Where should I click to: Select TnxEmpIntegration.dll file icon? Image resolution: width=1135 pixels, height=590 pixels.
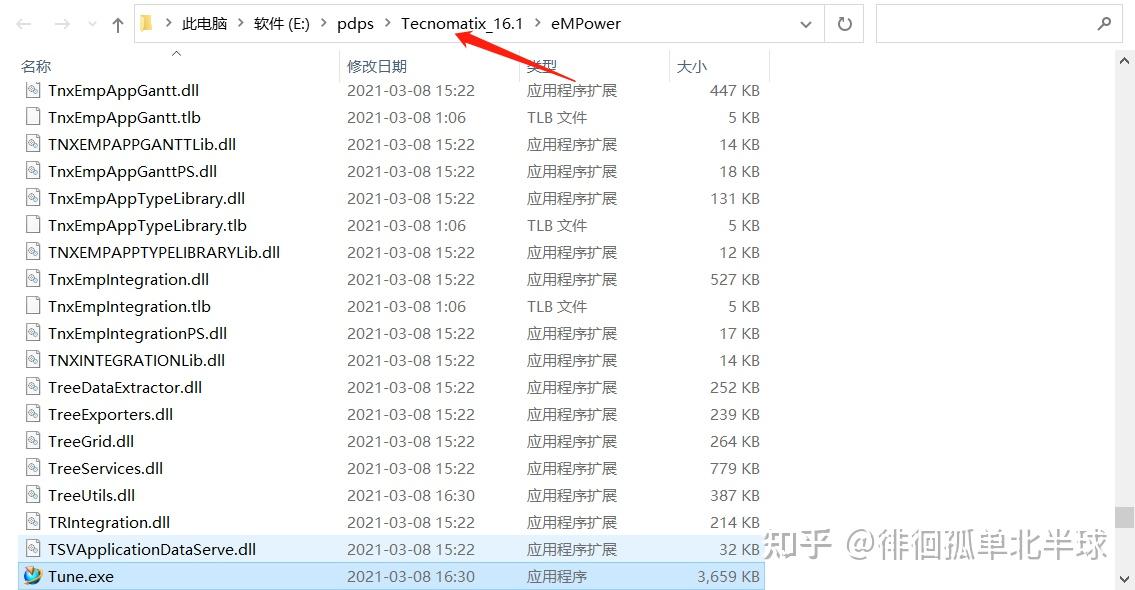(33, 279)
